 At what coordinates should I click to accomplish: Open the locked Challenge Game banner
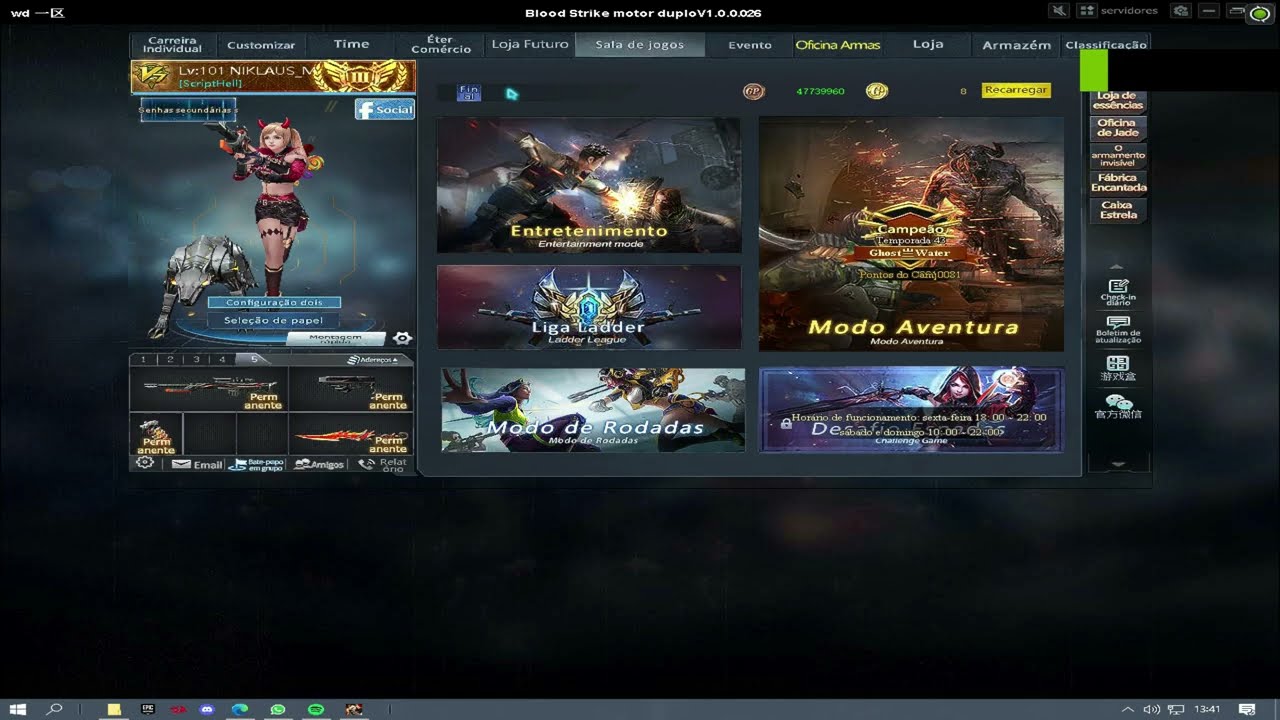point(911,410)
